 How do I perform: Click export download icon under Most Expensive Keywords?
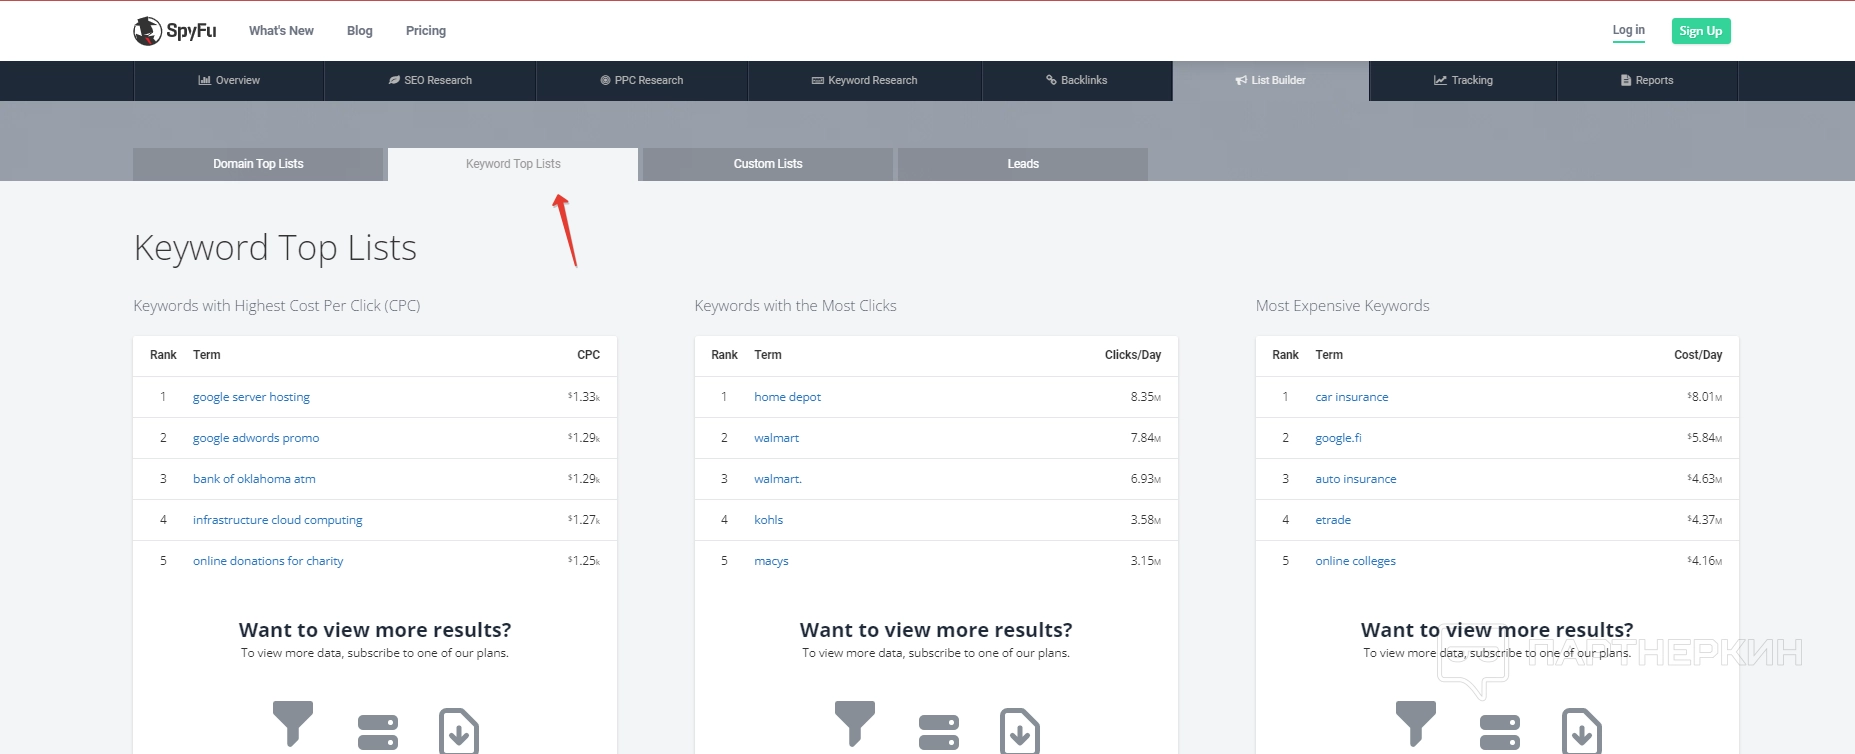[1581, 730]
